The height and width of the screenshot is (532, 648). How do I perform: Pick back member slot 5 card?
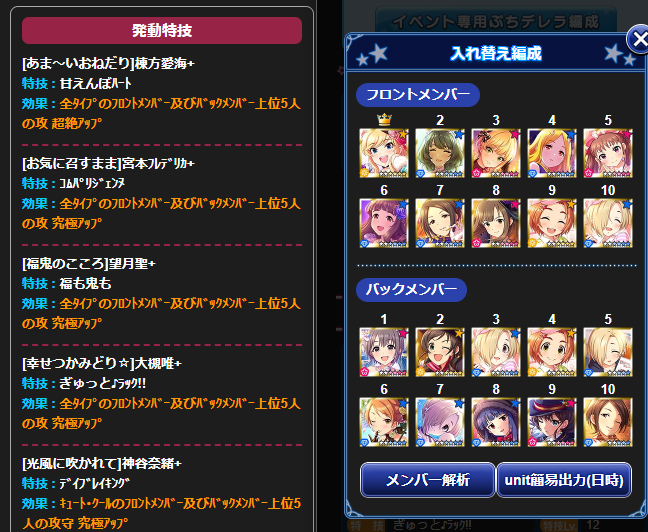(x=608, y=352)
